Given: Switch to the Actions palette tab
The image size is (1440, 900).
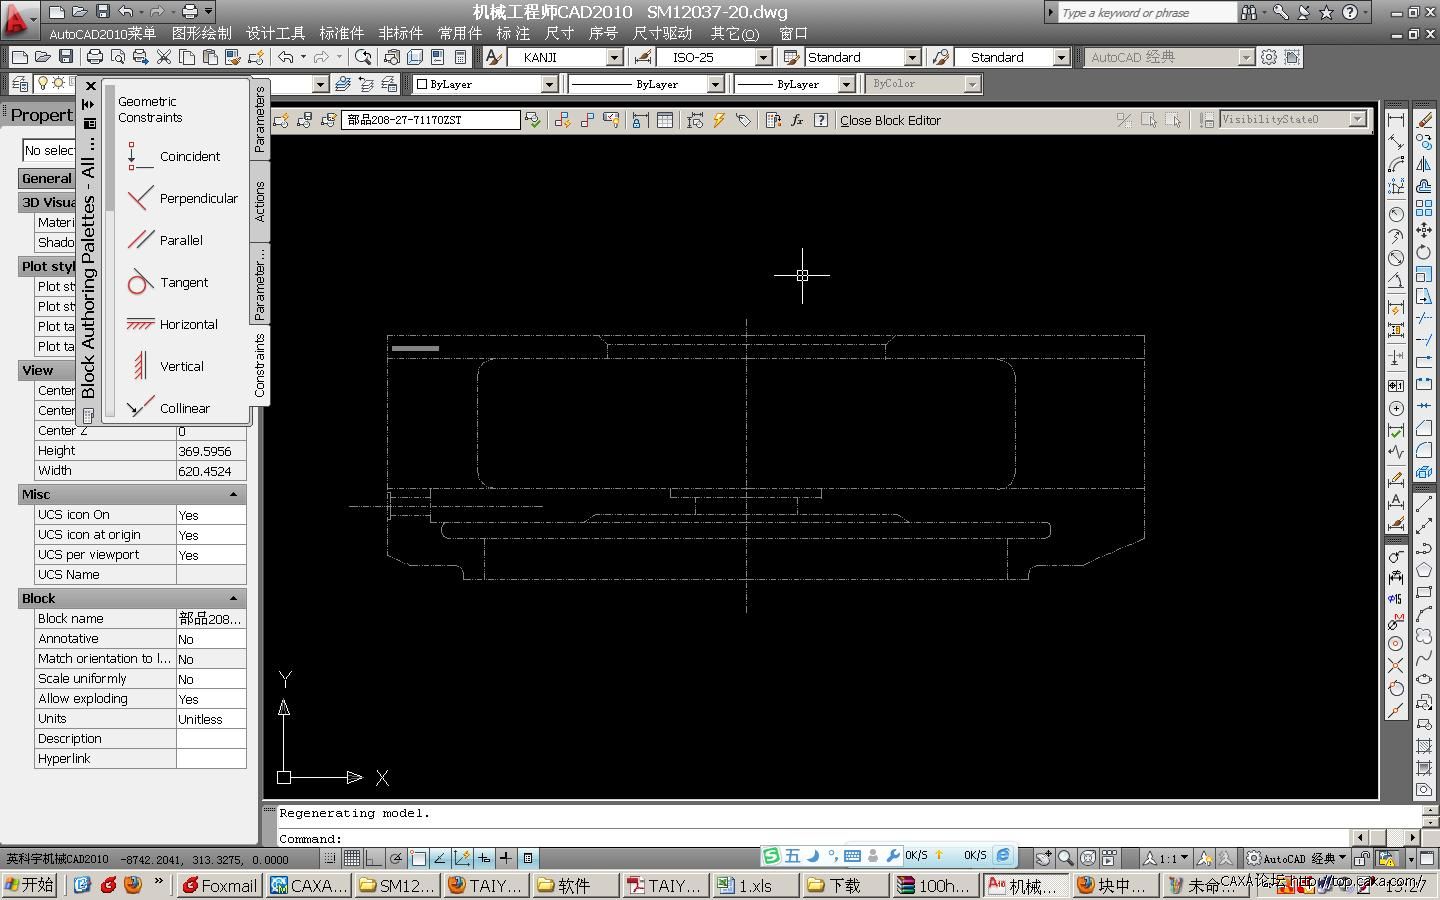Looking at the screenshot, I should 260,201.
